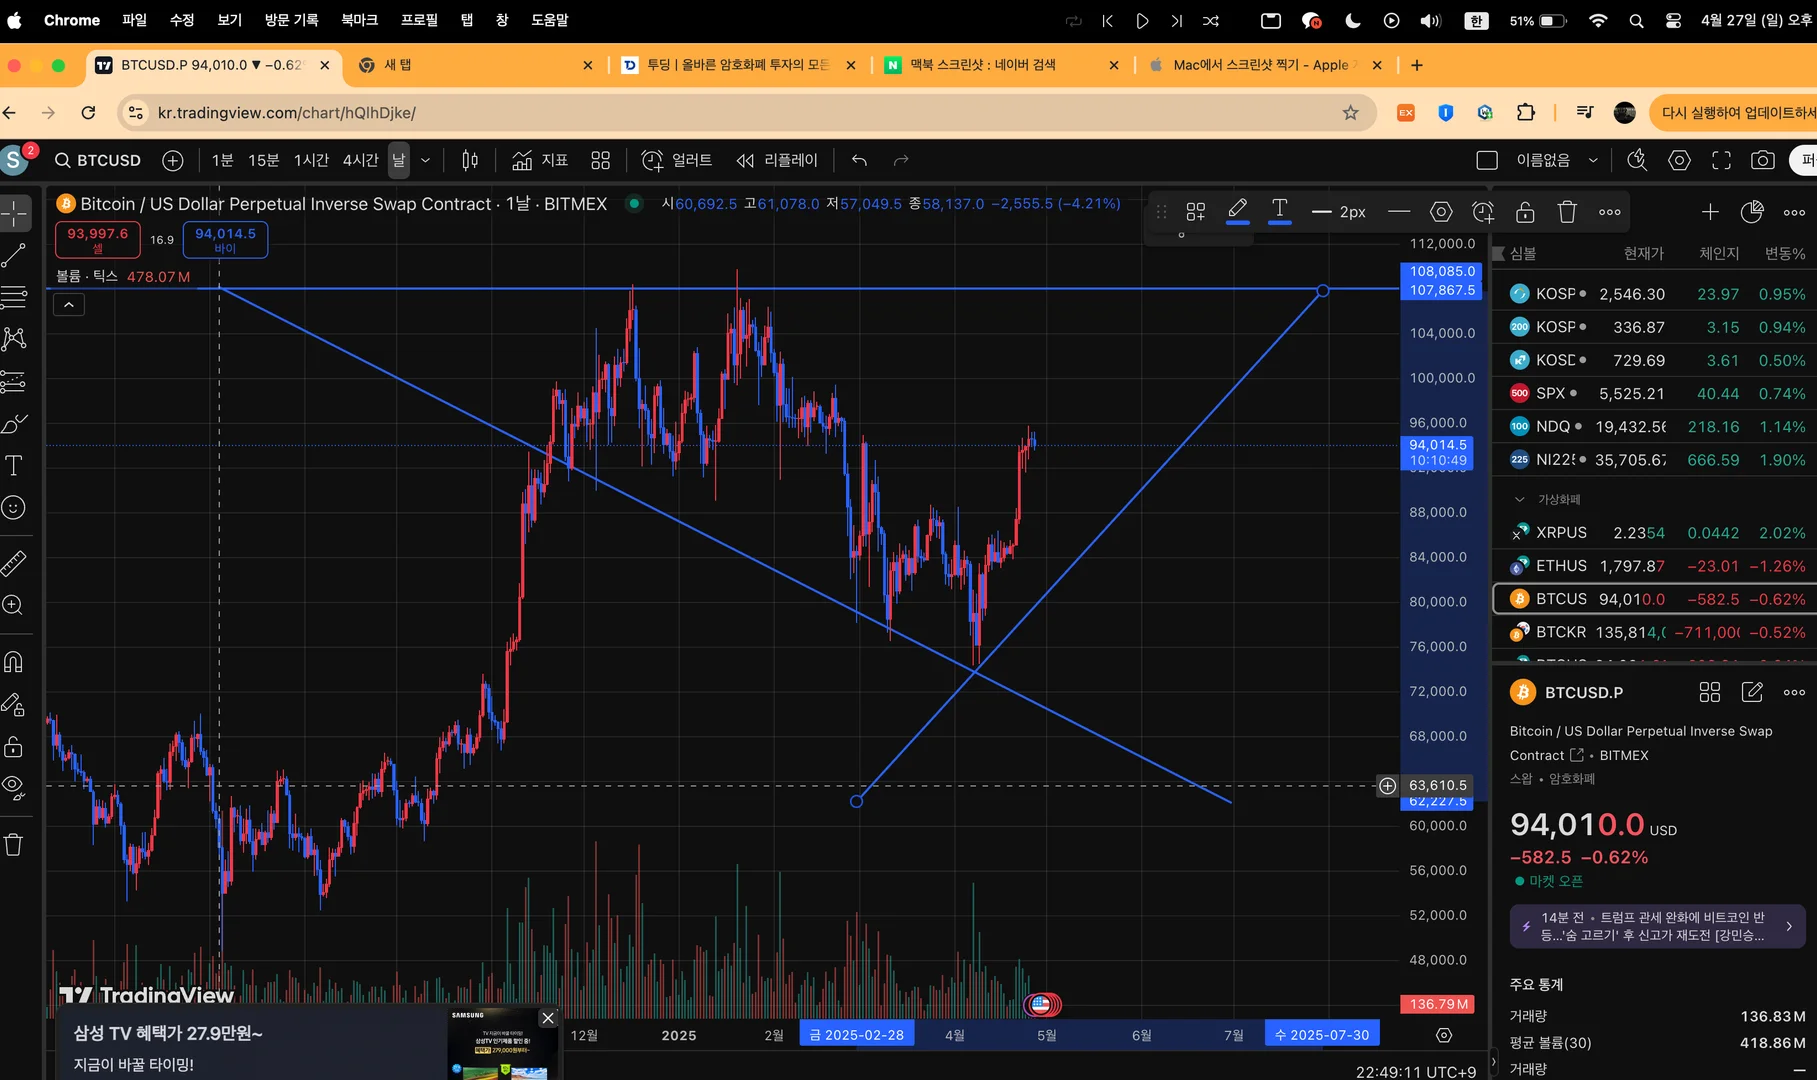Click the 얼러트 alert button
1817x1080 pixels.
click(677, 160)
